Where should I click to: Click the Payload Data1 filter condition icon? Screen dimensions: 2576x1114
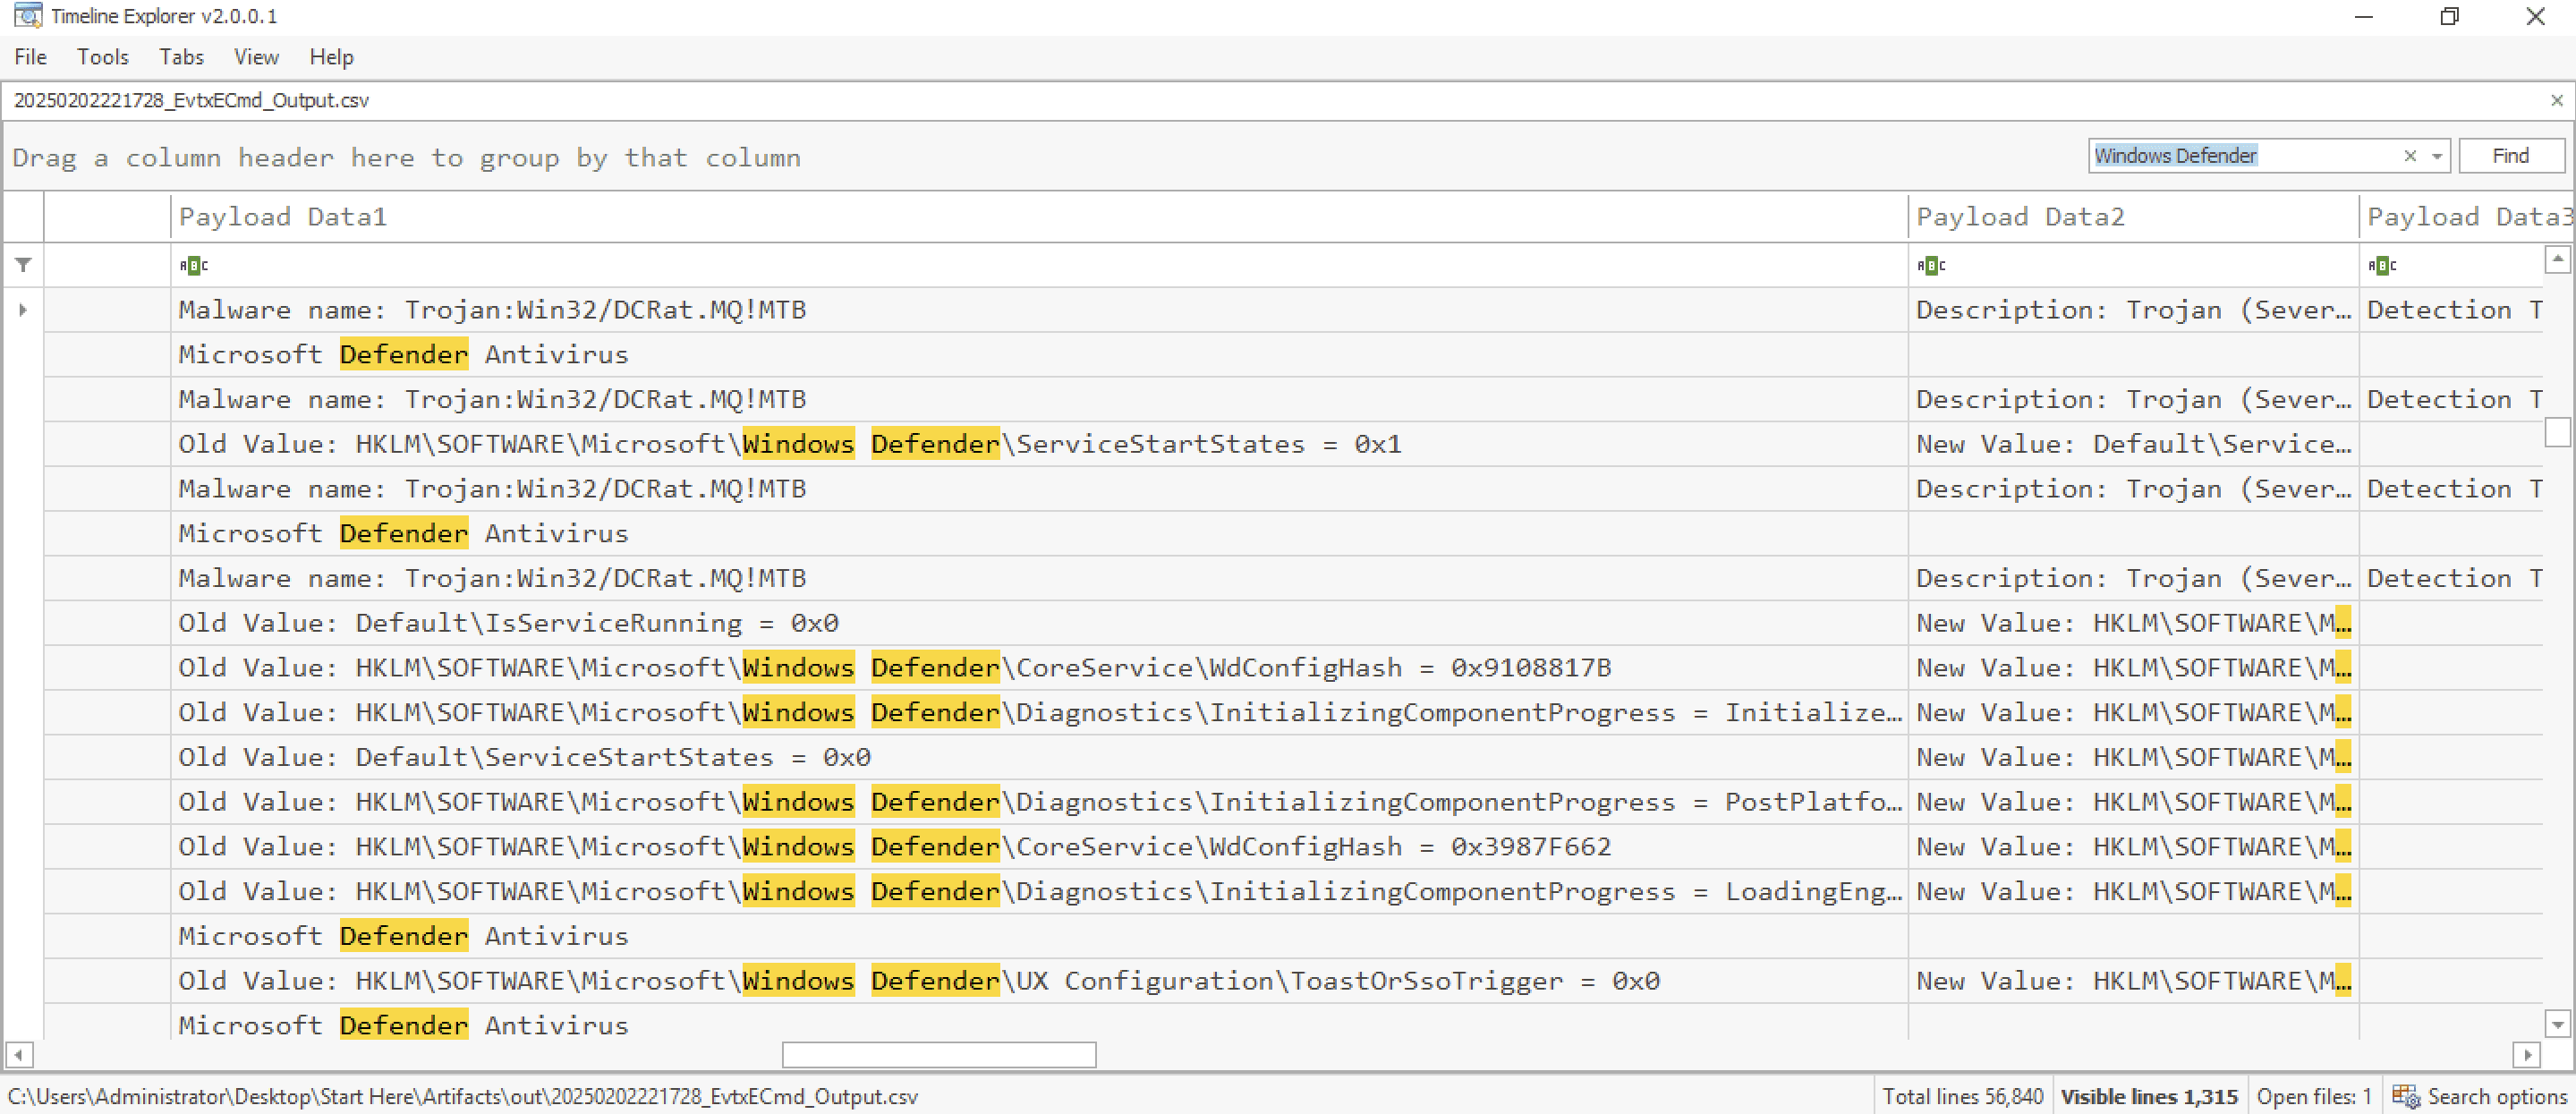194,265
